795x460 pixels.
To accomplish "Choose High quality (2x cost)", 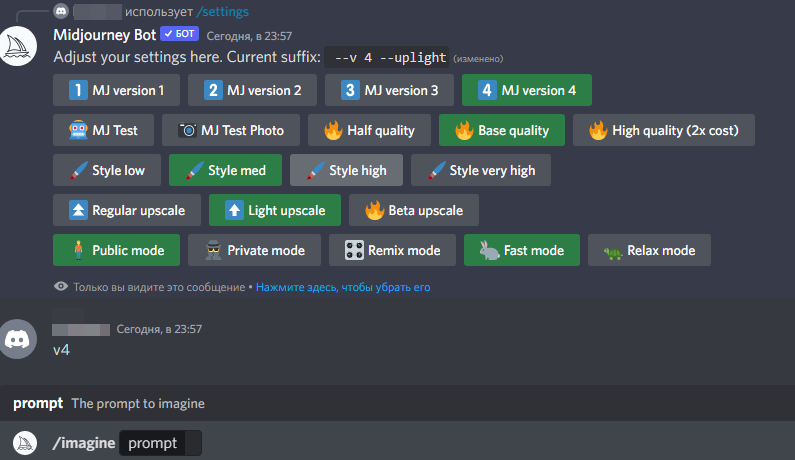I will pyautogui.click(x=664, y=130).
